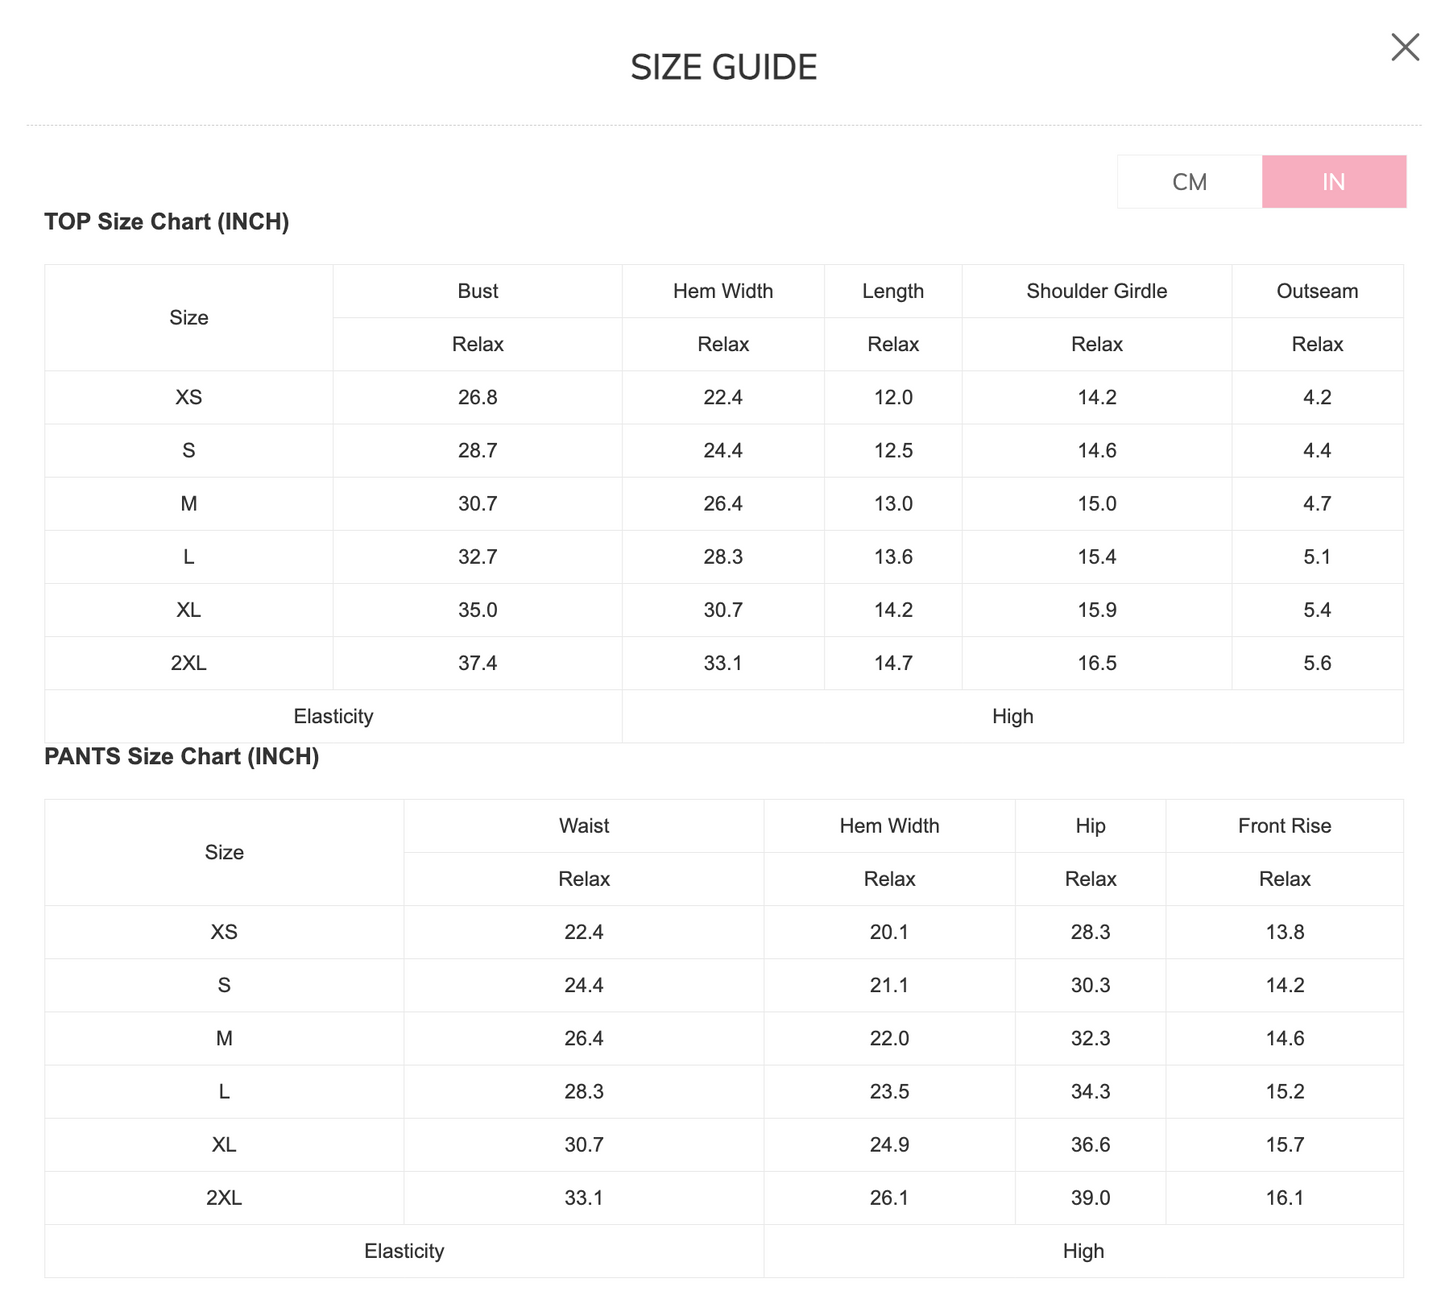Click the Hip column header

tap(1090, 826)
